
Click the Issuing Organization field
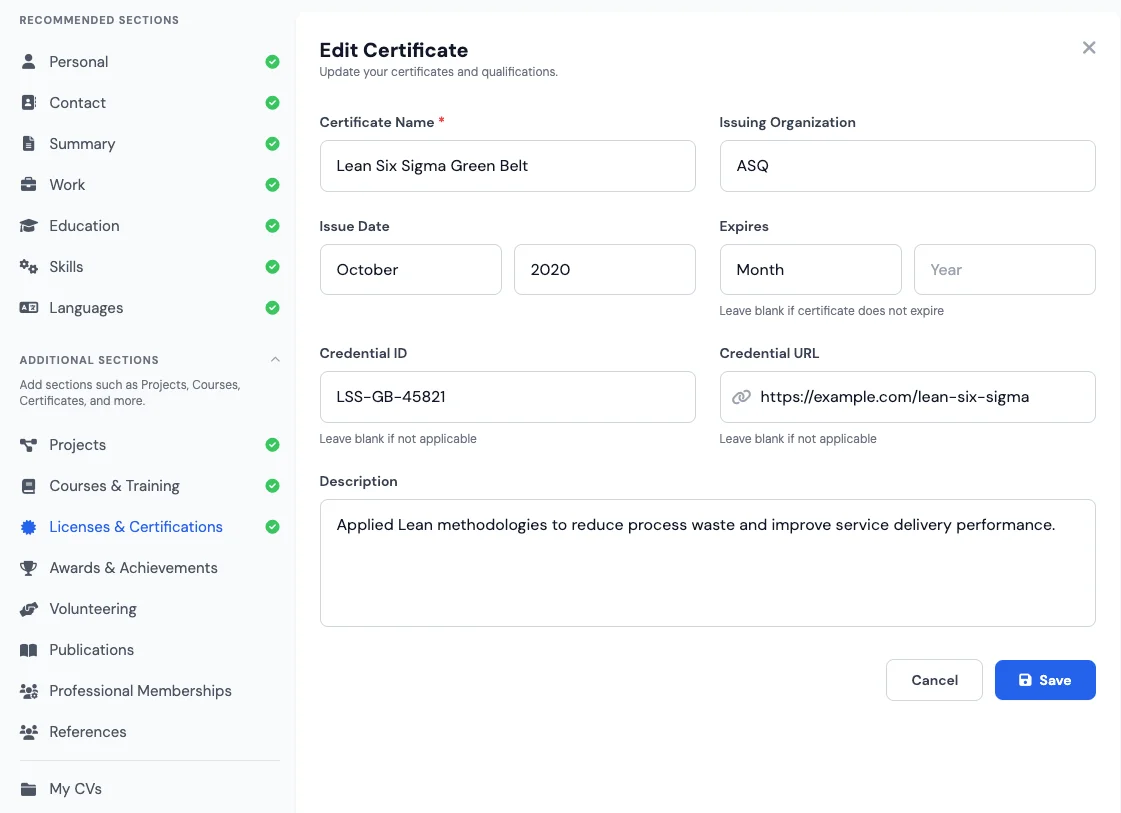pyautogui.click(x=907, y=166)
